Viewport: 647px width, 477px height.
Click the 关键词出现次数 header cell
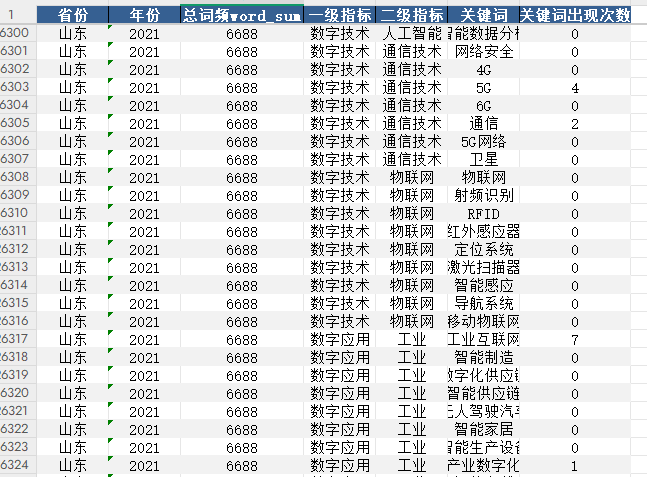(x=575, y=15)
